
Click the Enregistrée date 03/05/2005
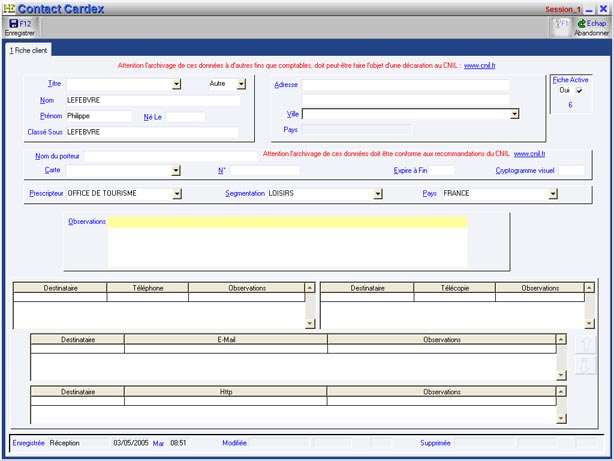[x=131, y=443]
